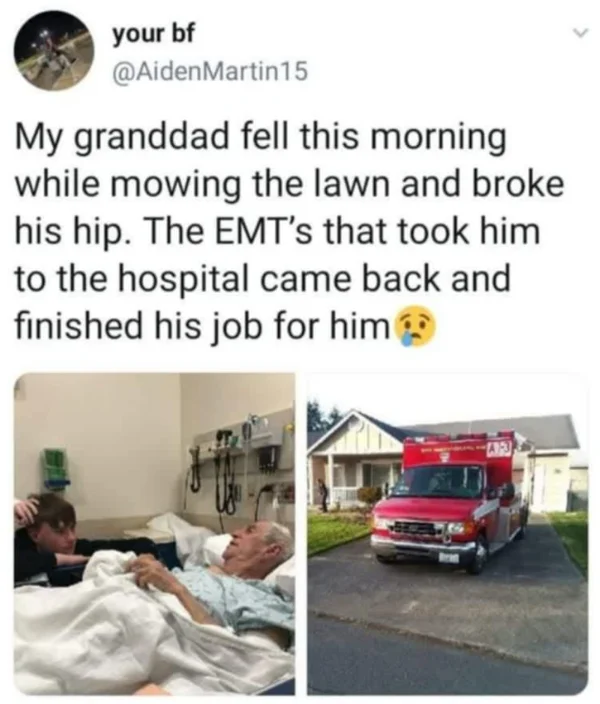Open the tweet options chevron

(581, 33)
